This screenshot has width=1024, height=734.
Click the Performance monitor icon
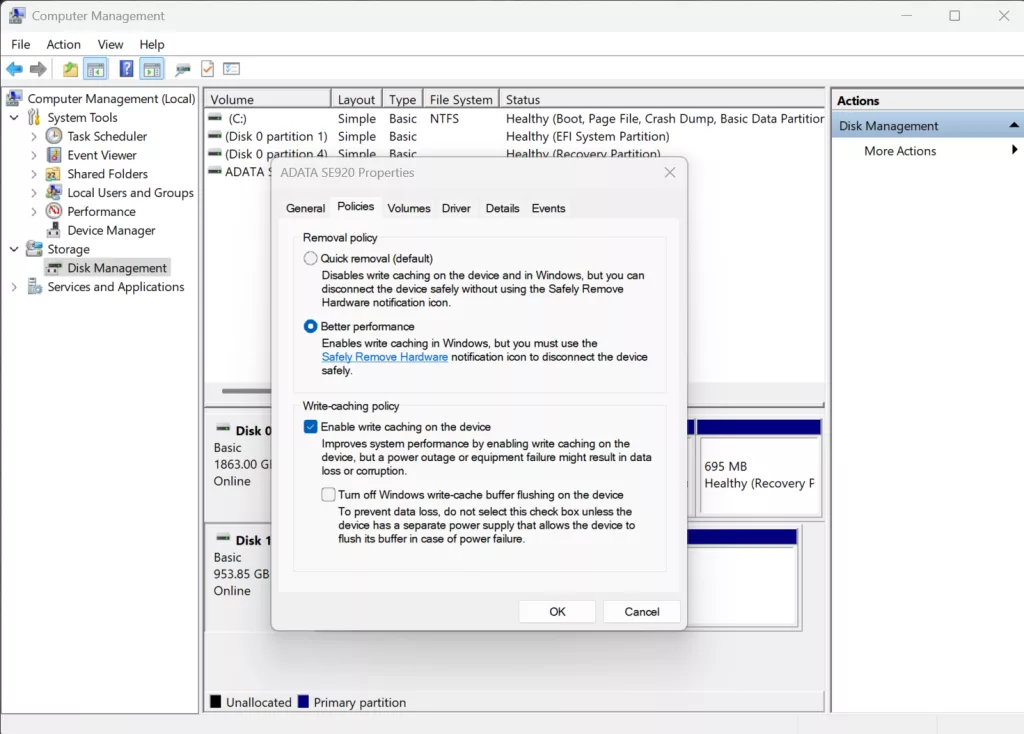[x=54, y=211]
